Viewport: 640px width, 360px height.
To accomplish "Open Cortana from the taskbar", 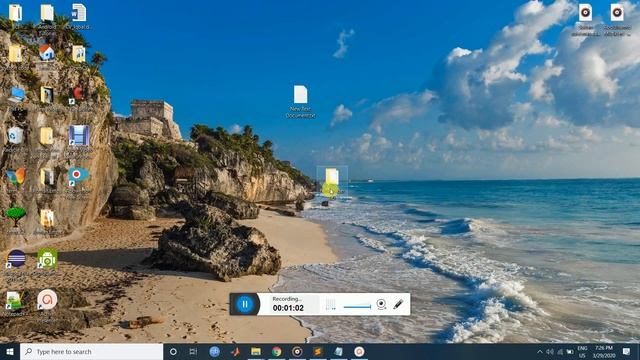I will [173, 351].
